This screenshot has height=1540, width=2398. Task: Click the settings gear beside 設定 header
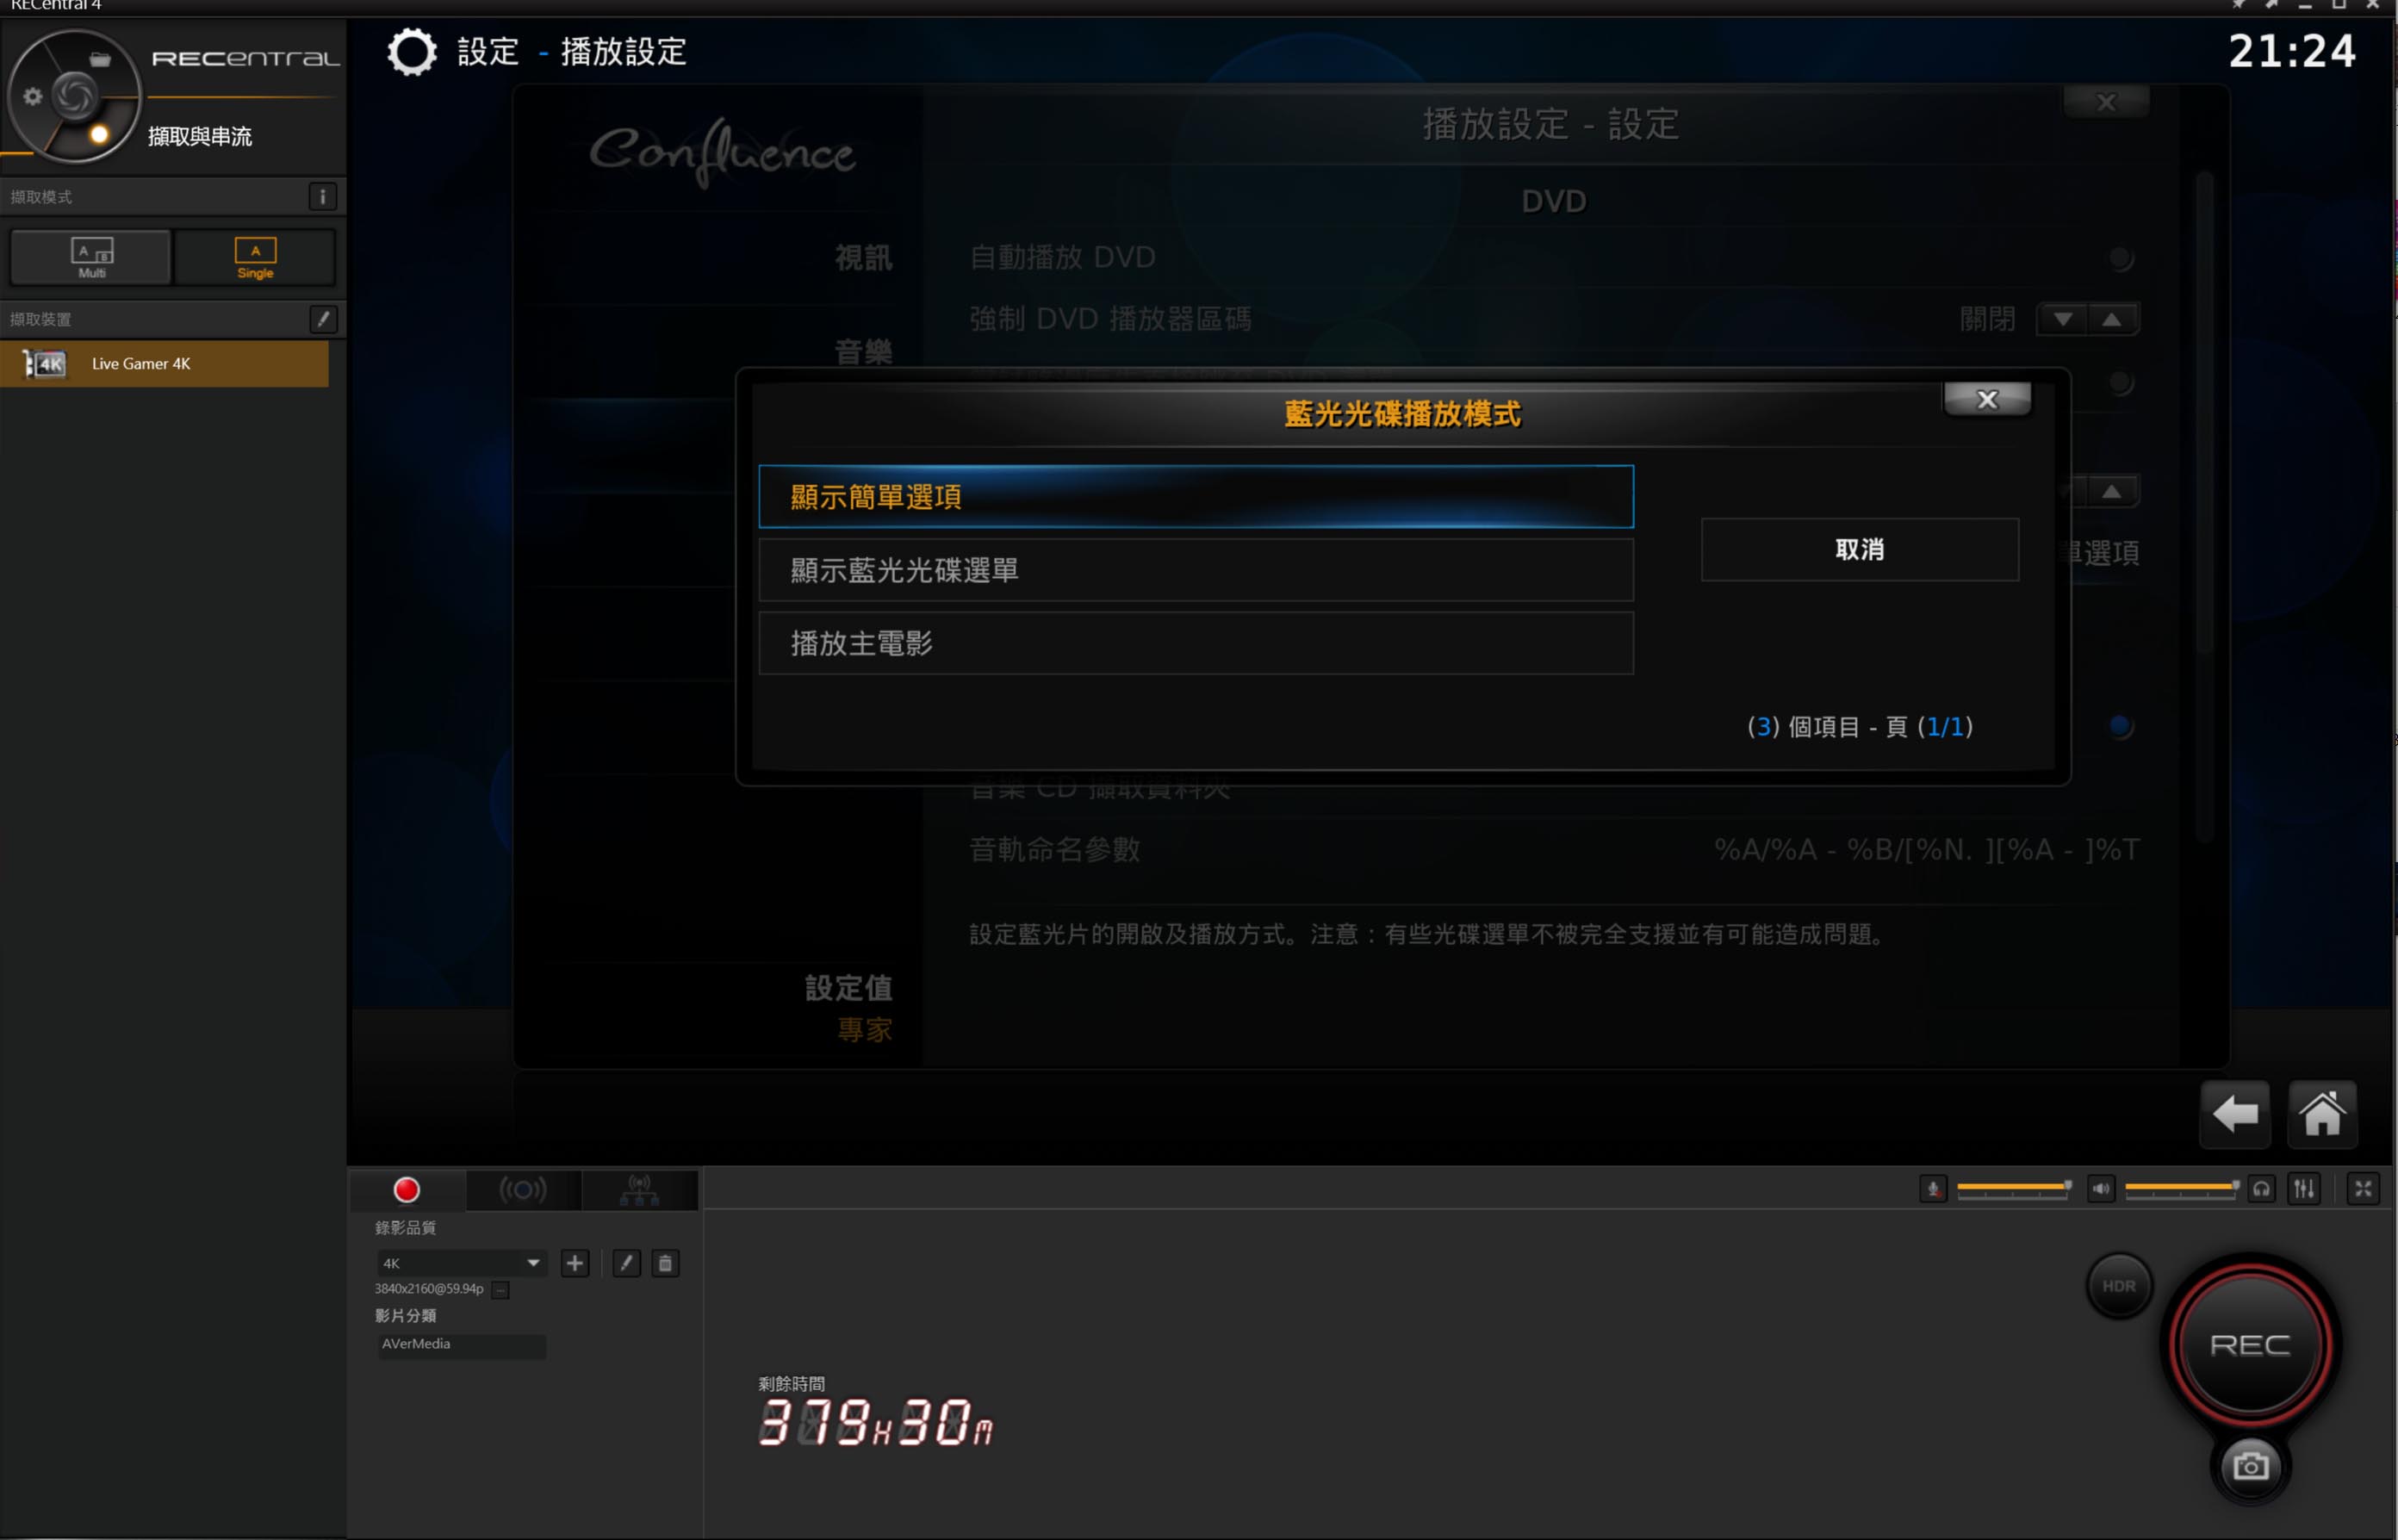pyautogui.click(x=412, y=52)
